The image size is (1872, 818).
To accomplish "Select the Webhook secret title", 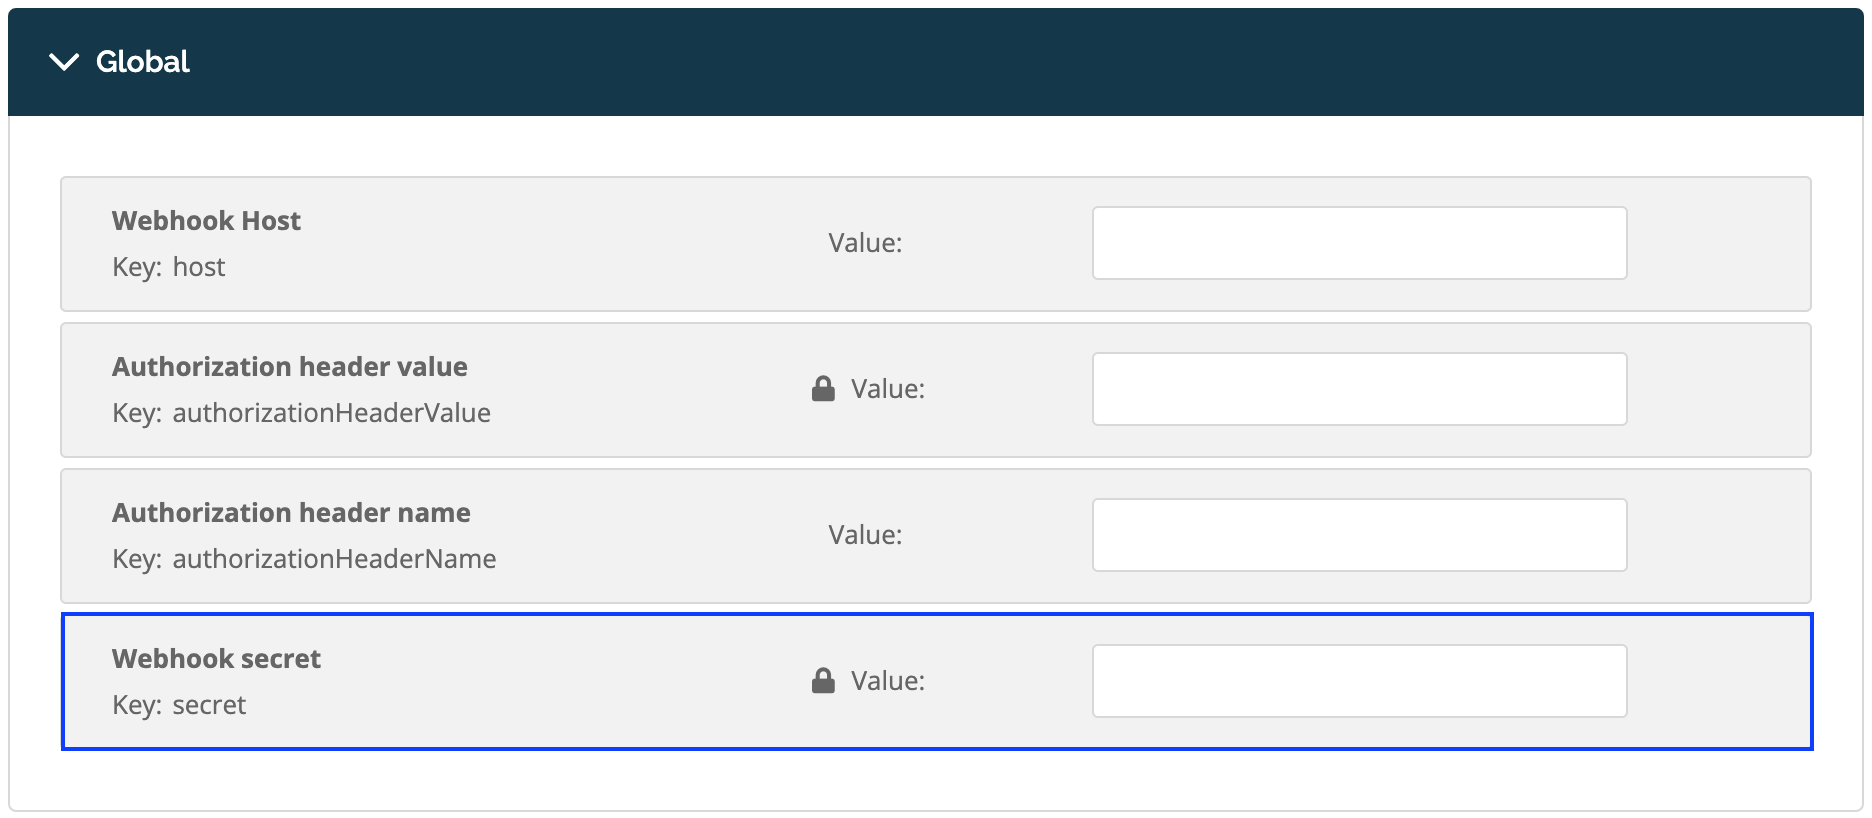I will point(216,659).
